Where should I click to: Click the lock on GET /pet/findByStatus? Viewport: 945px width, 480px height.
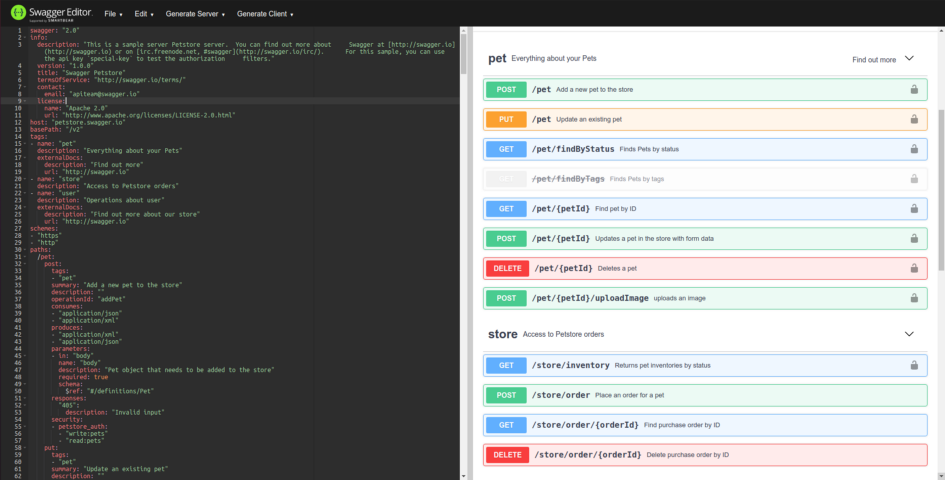tap(914, 149)
